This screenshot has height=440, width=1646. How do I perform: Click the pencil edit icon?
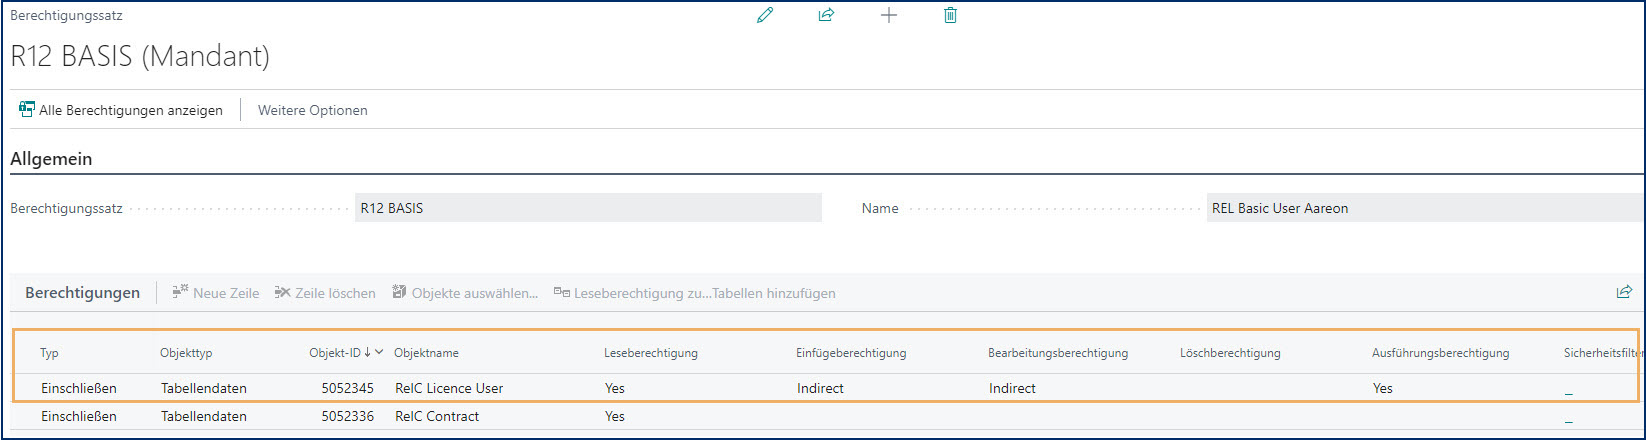pos(765,15)
